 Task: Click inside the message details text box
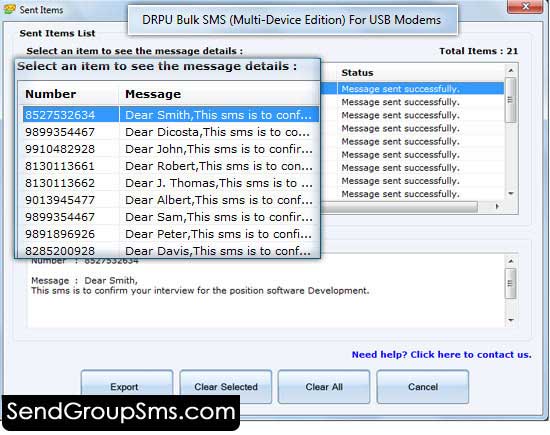coord(267,291)
